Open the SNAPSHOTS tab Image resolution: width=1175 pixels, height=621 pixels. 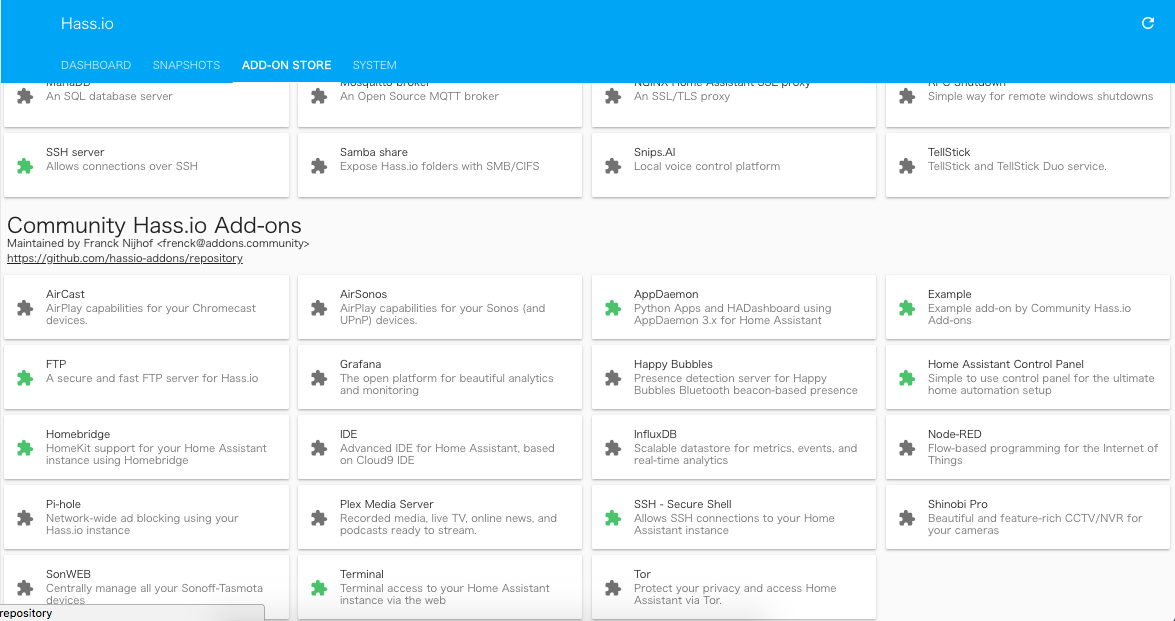pyautogui.click(x=186, y=65)
